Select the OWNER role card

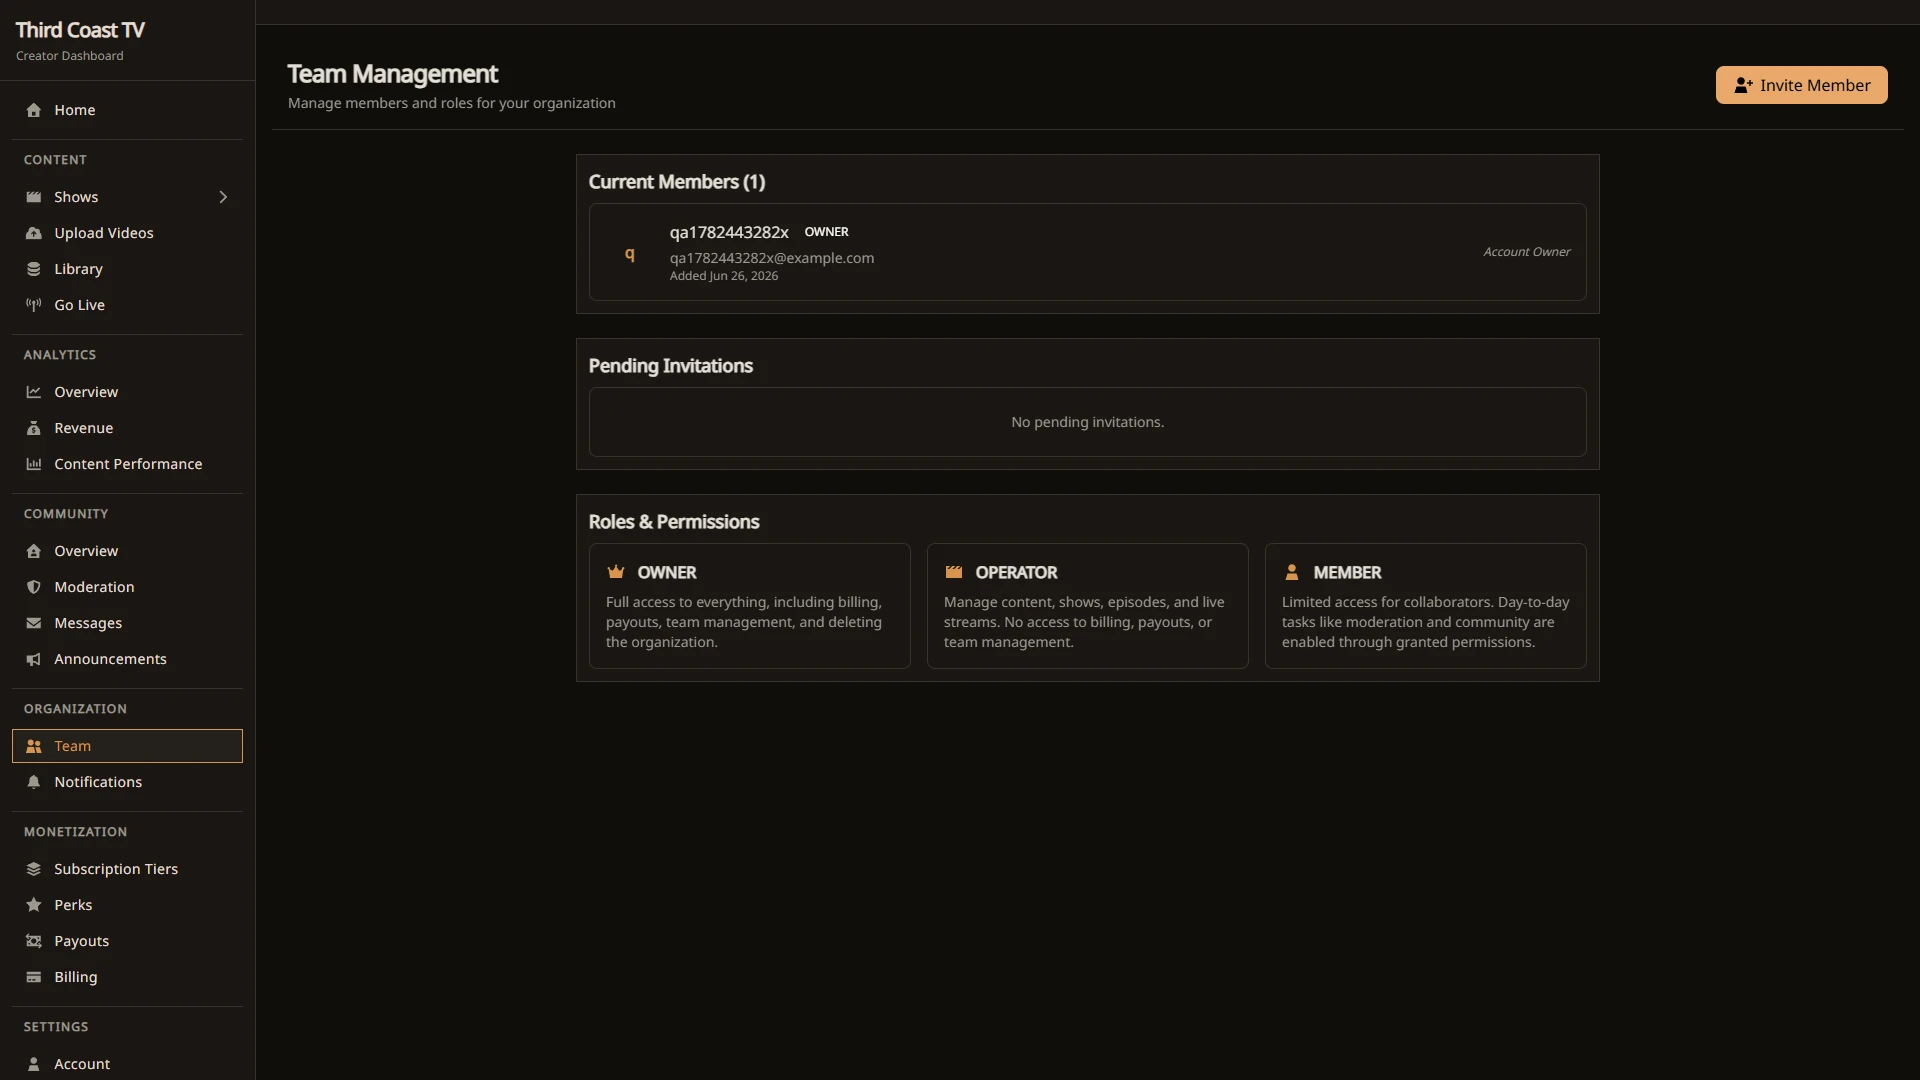[749, 606]
